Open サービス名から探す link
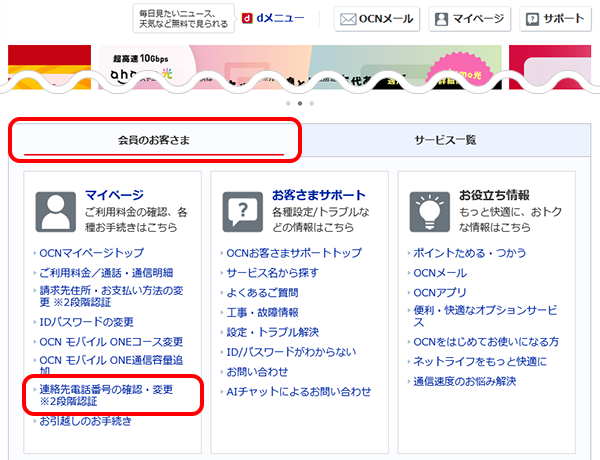Viewport: 600px width, 460px height. click(272, 273)
